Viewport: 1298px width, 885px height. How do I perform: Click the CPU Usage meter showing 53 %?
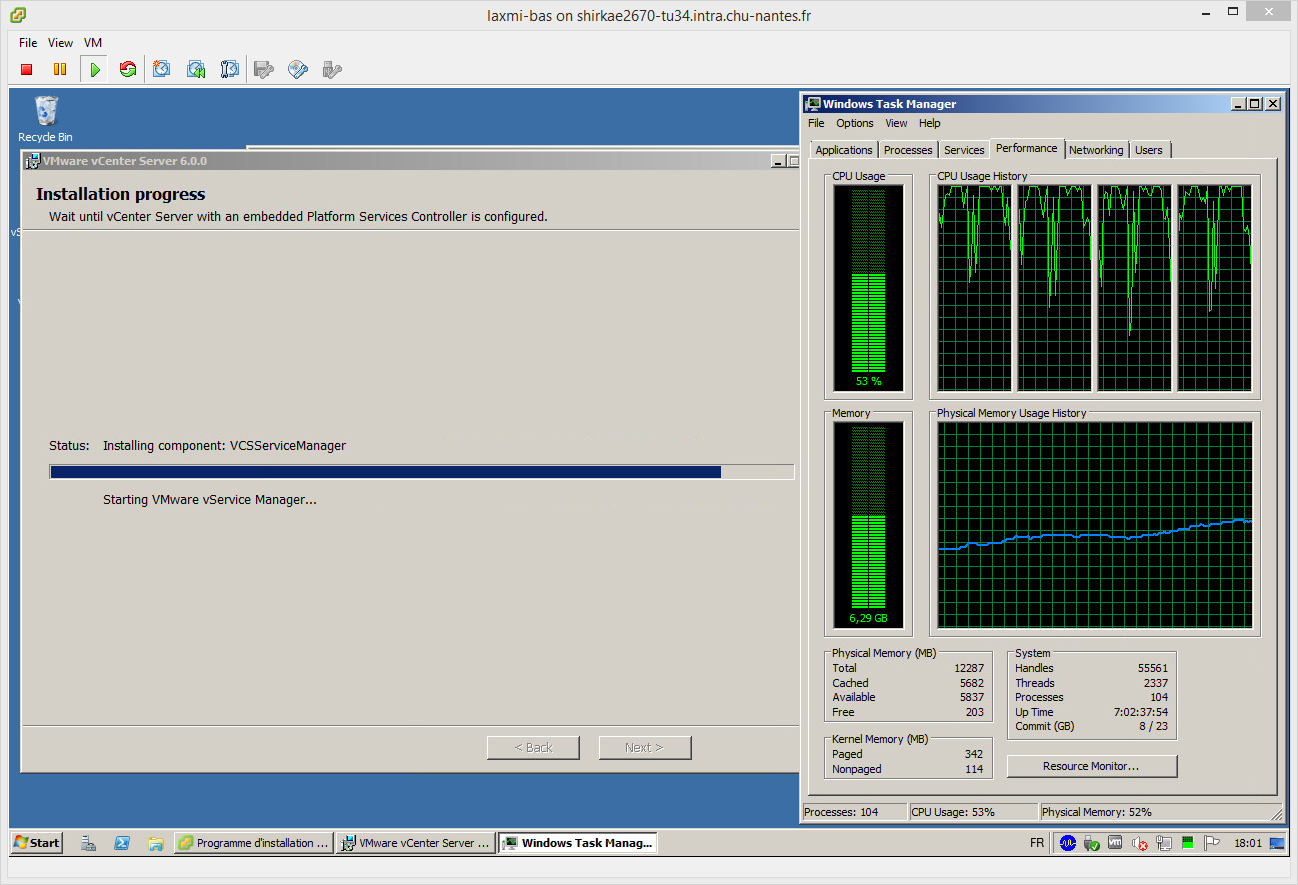click(x=868, y=288)
